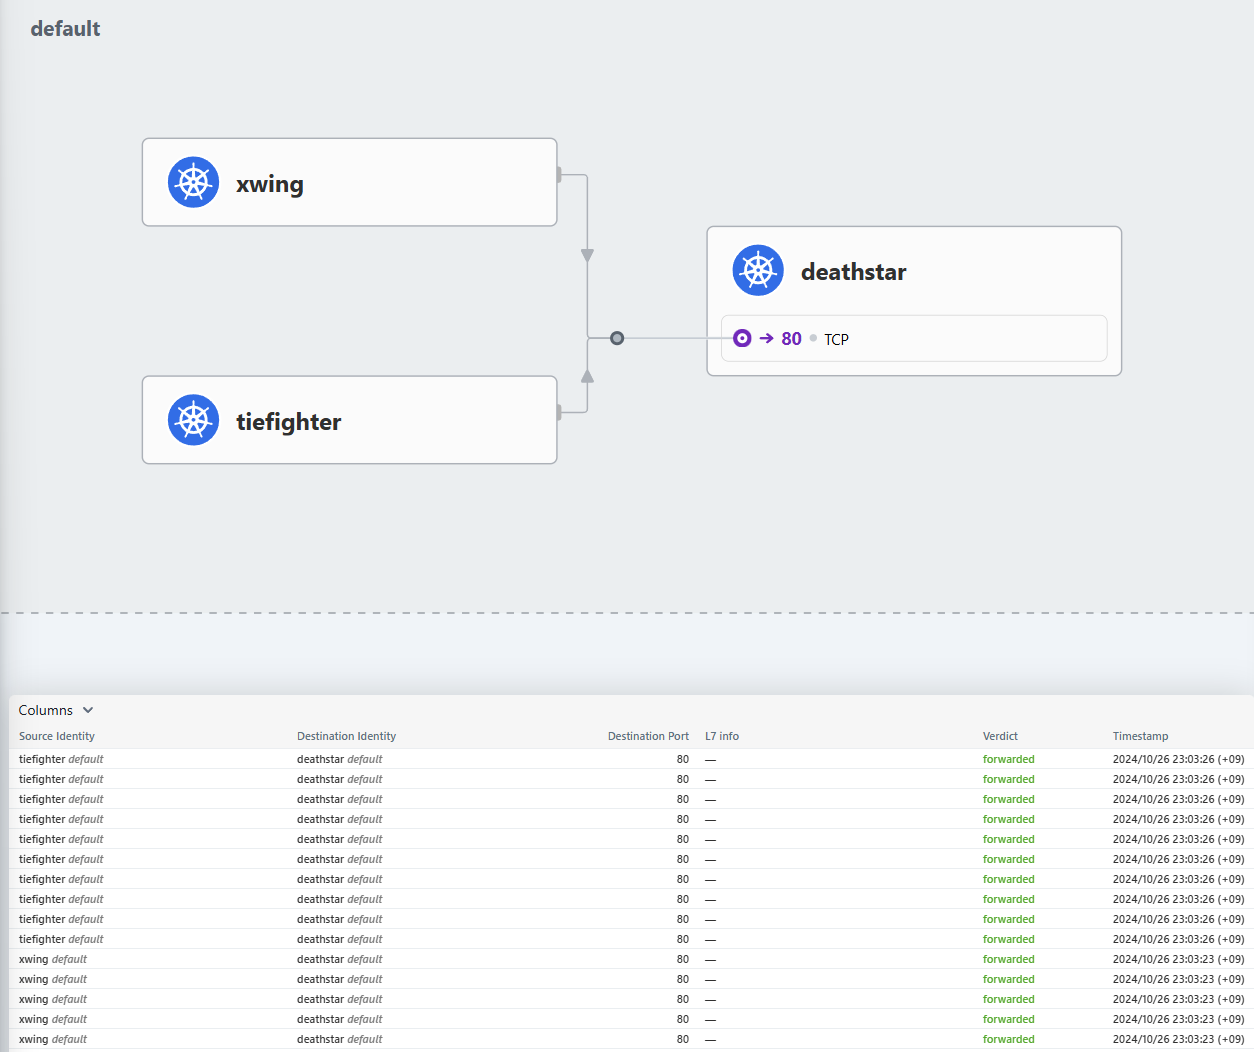
Task: Click the Timestamp column header
Action: point(1140,736)
